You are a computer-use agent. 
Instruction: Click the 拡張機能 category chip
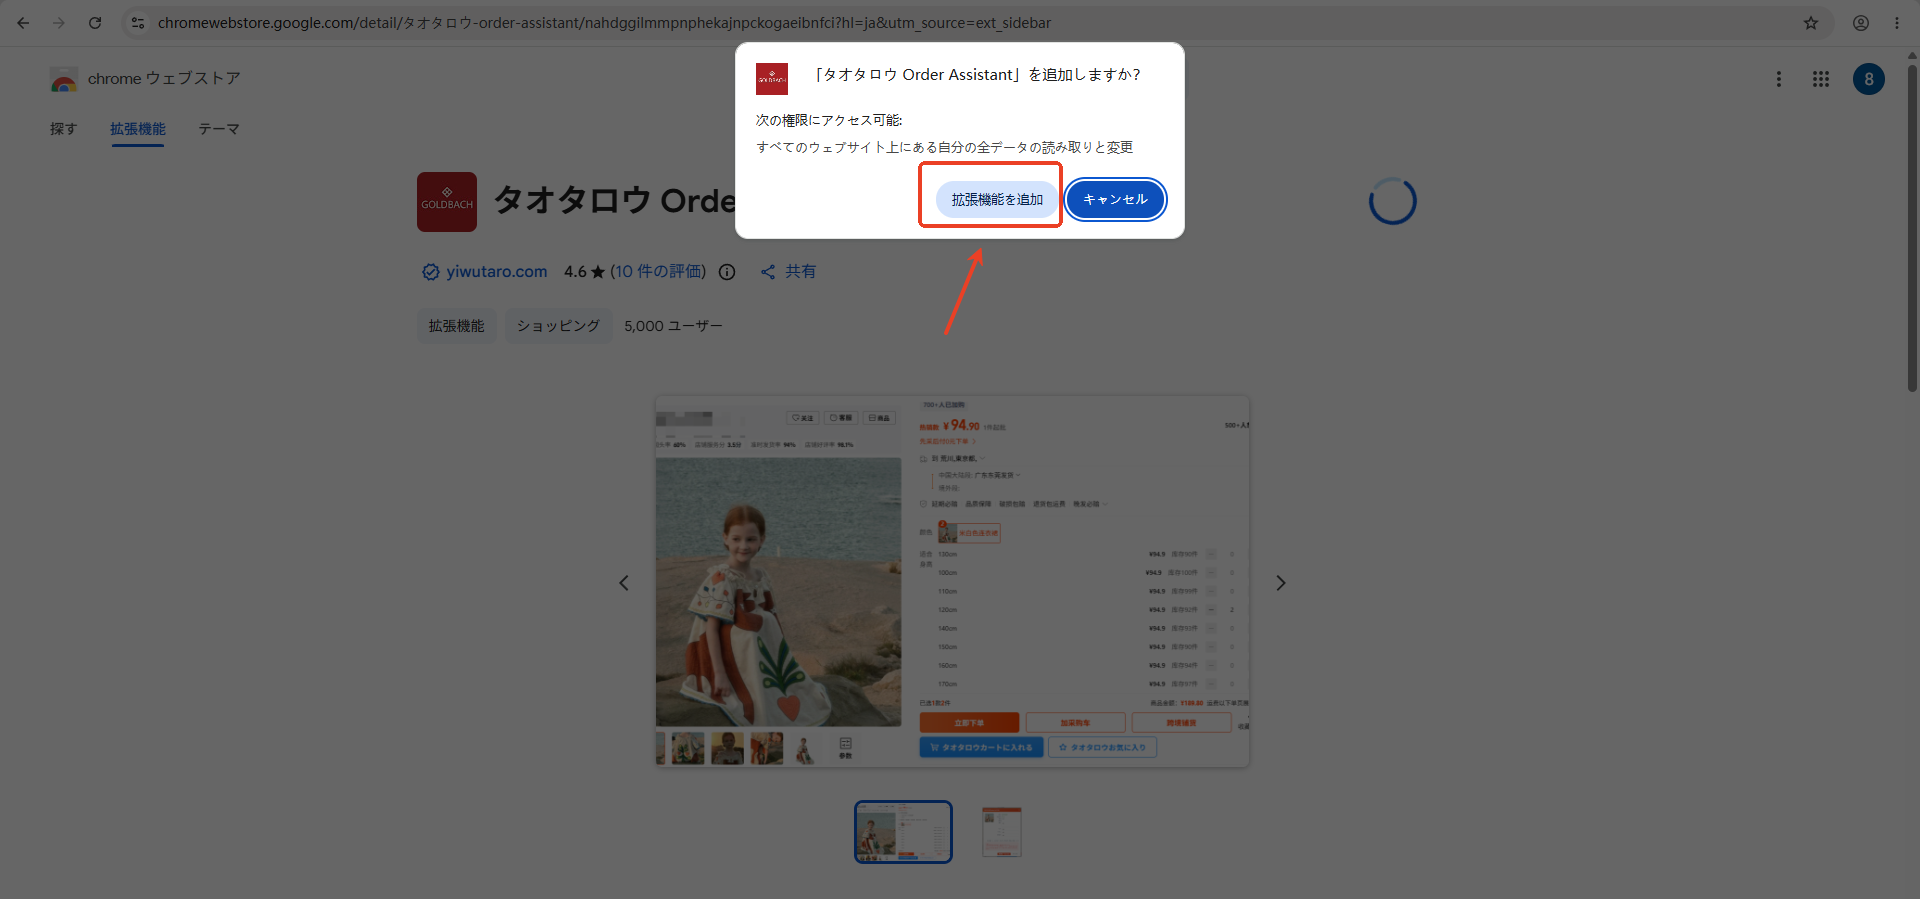456,326
